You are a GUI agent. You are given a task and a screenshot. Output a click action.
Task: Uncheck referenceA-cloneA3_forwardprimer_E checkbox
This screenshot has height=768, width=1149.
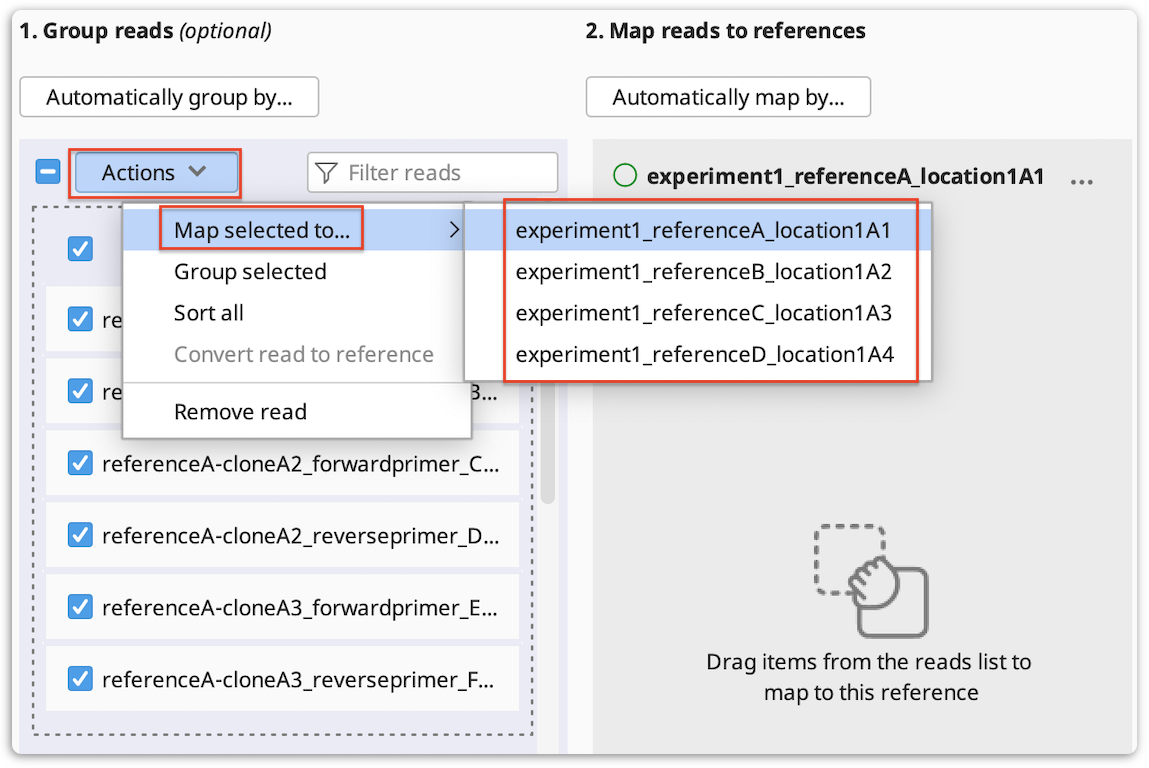[x=81, y=607]
